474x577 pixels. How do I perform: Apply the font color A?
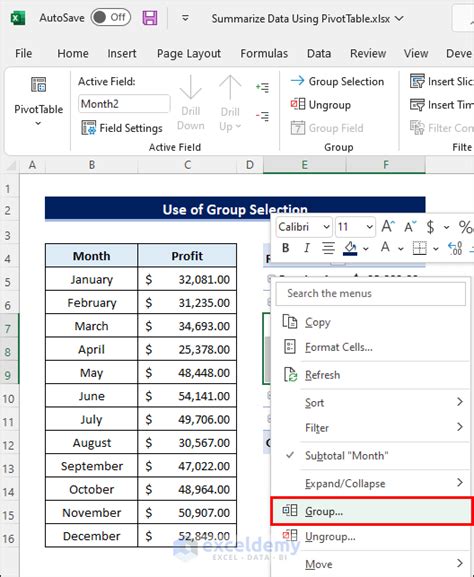point(385,247)
